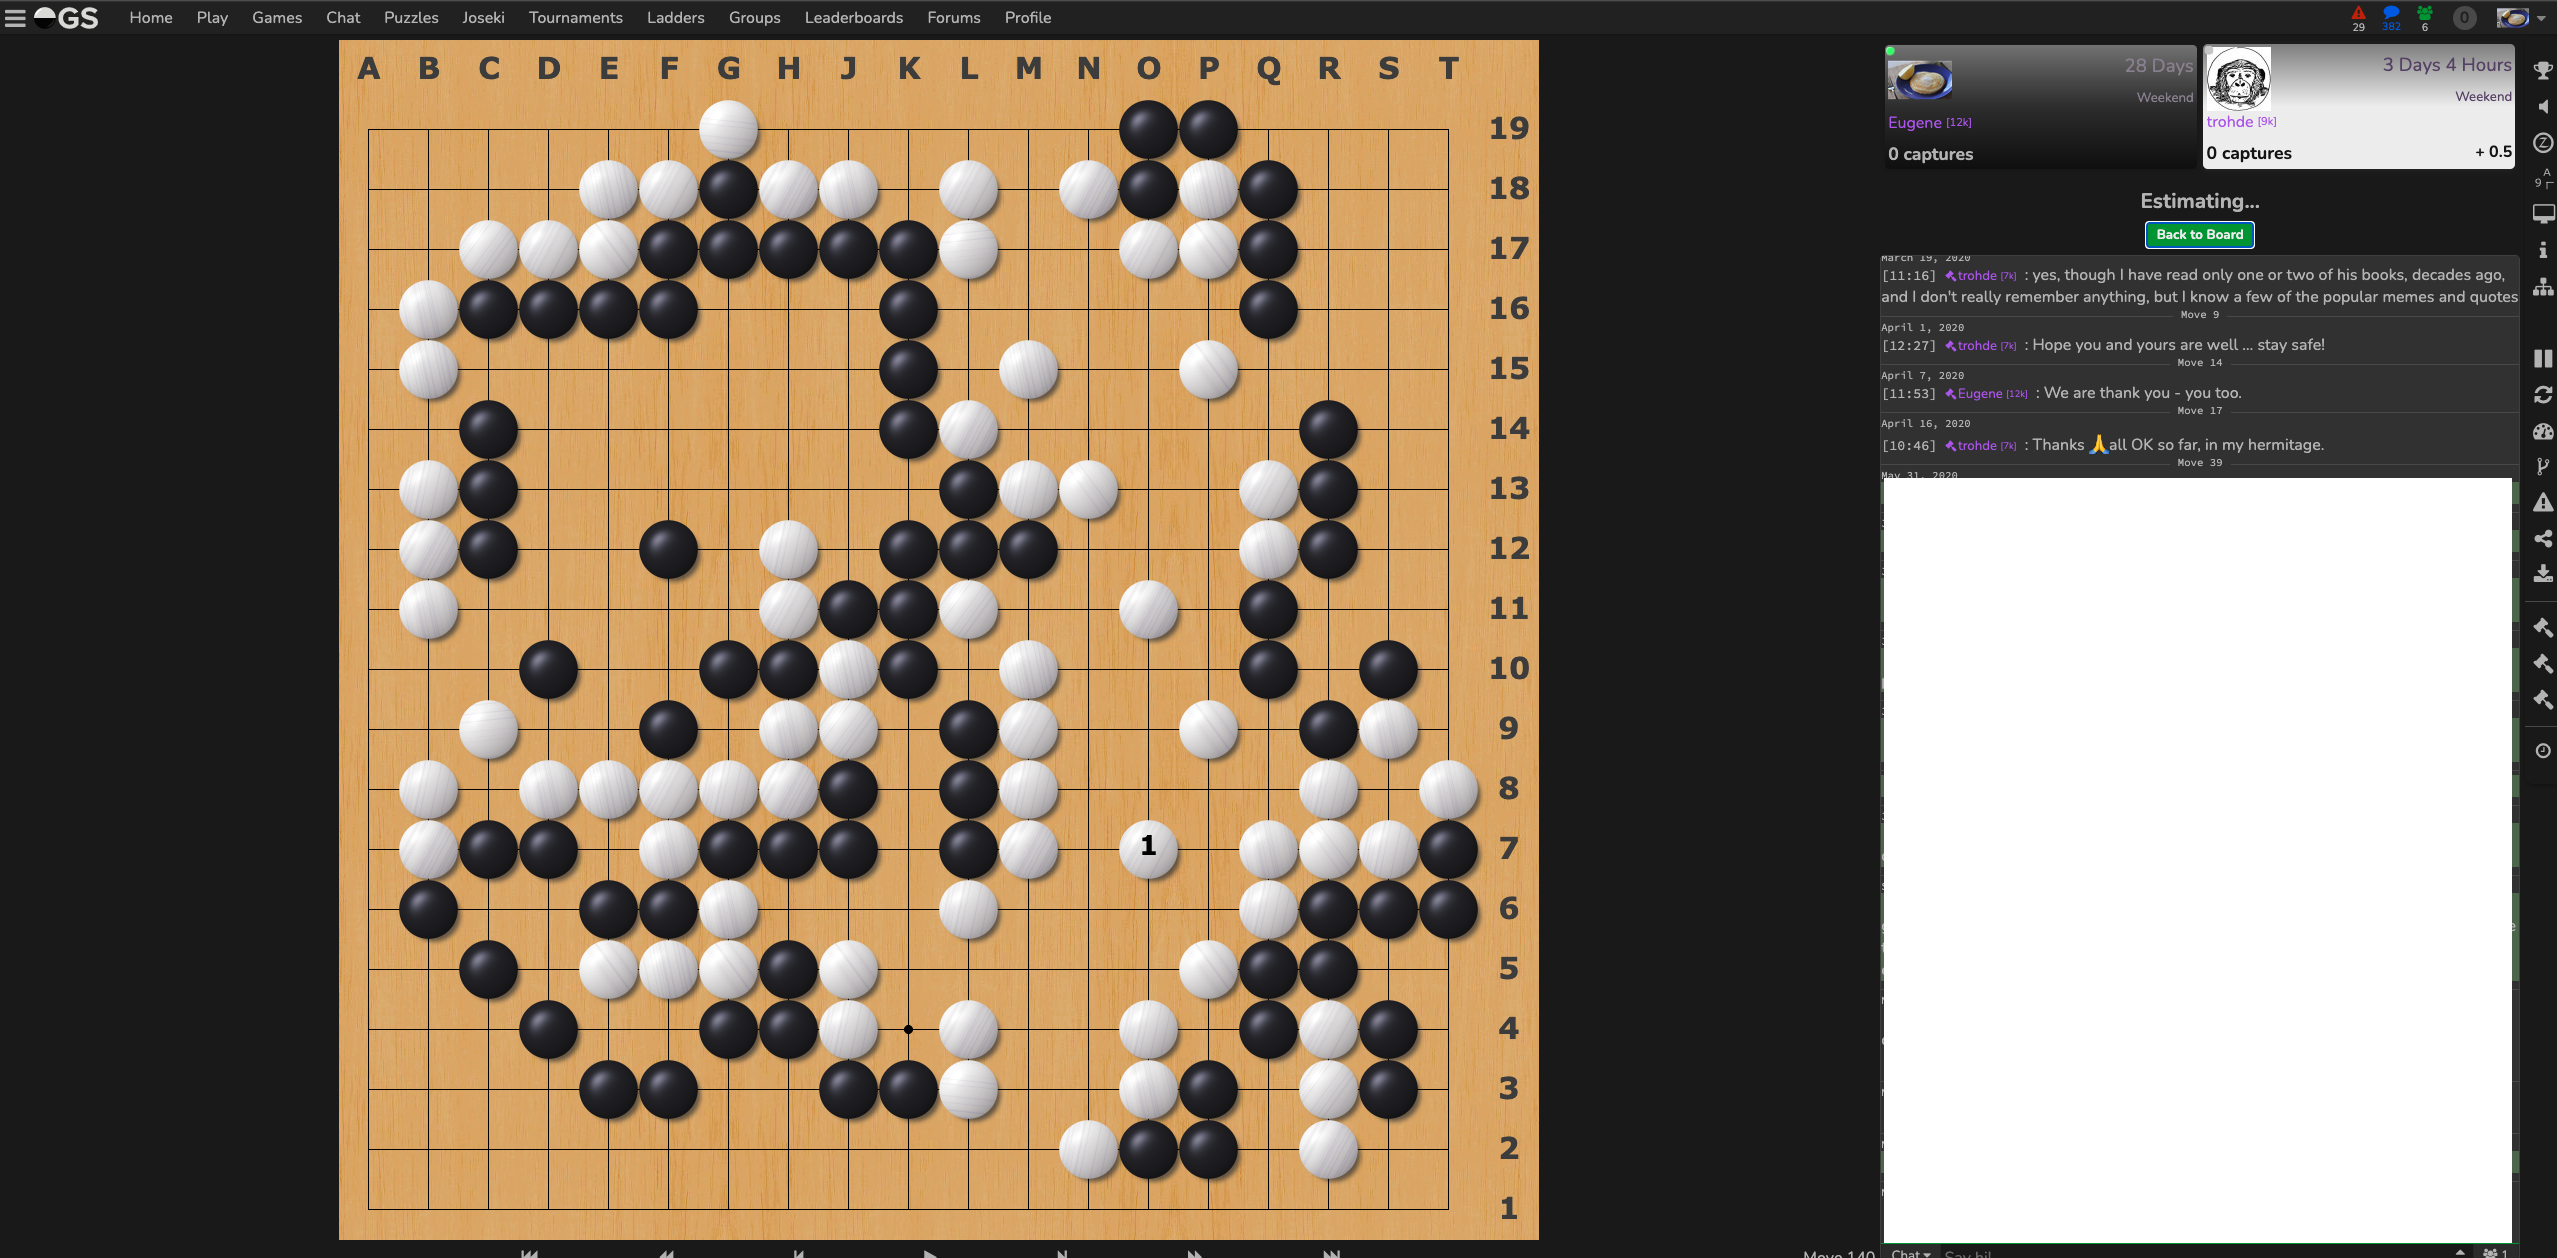Click the '+ 0.5' komi text
The image size is (2557, 1258).
pyautogui.click(x=2493, y=151)
